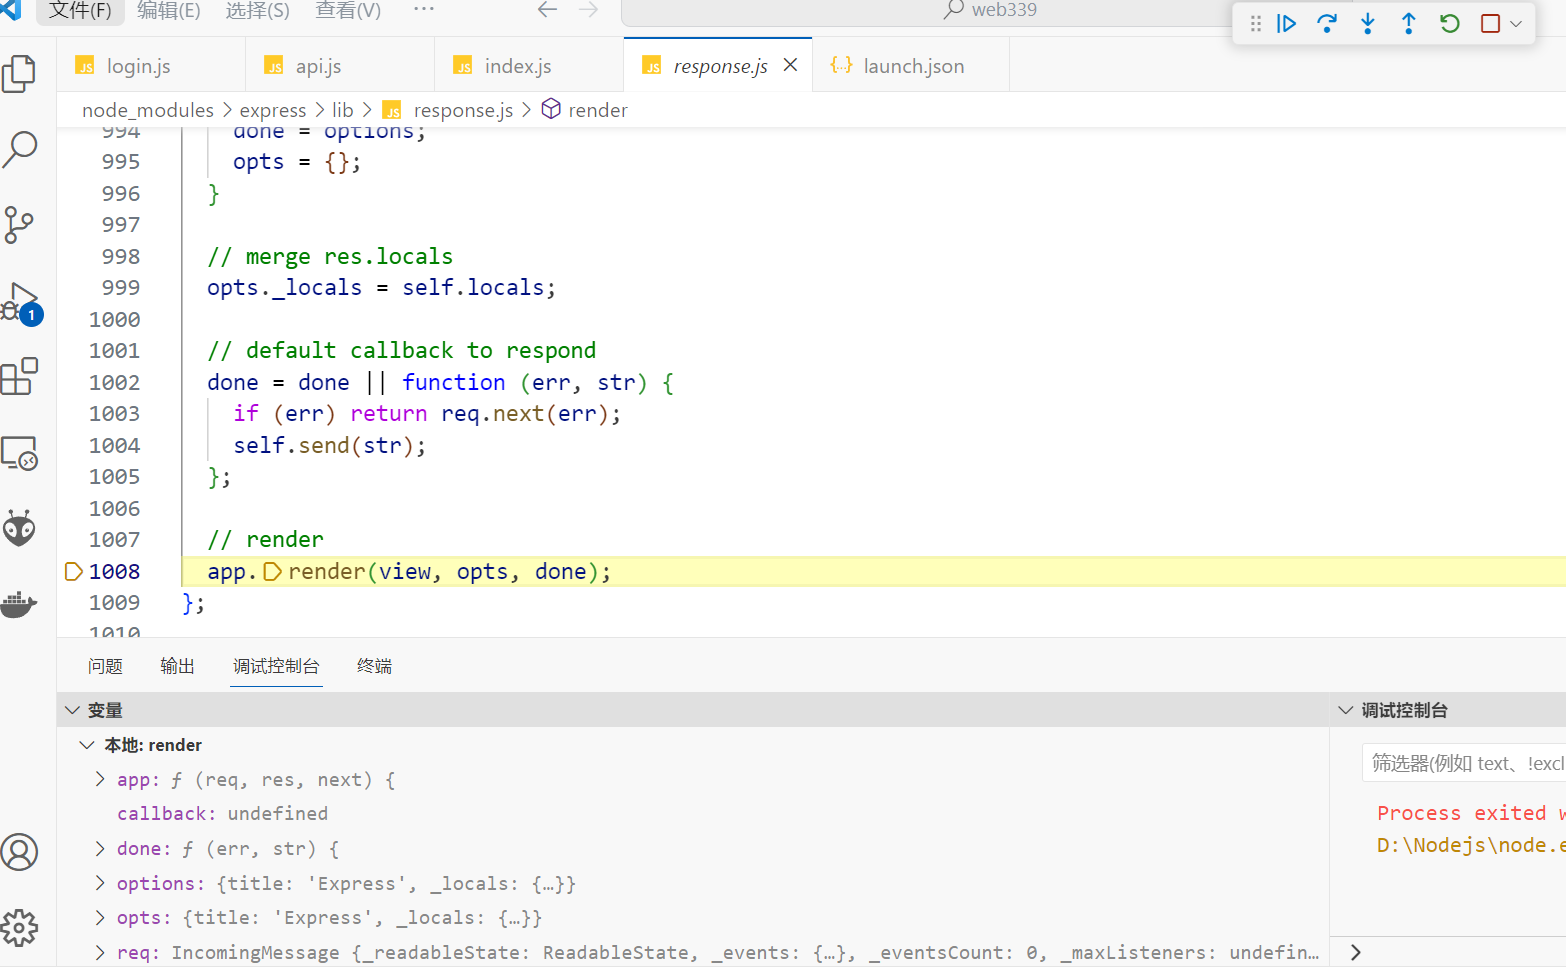Open the Explorer view in activity bar
This screenshot has height=967, width=1566.
click(x=19, y=73)
